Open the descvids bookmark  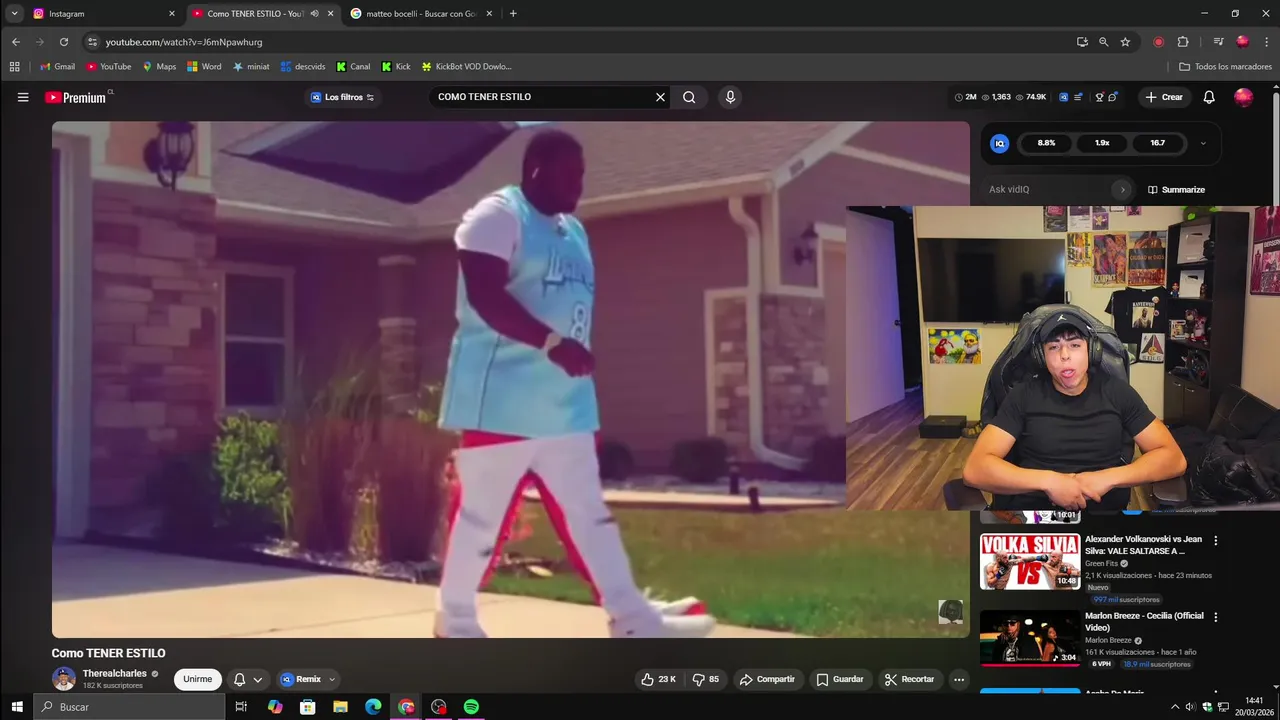(303, 67)
